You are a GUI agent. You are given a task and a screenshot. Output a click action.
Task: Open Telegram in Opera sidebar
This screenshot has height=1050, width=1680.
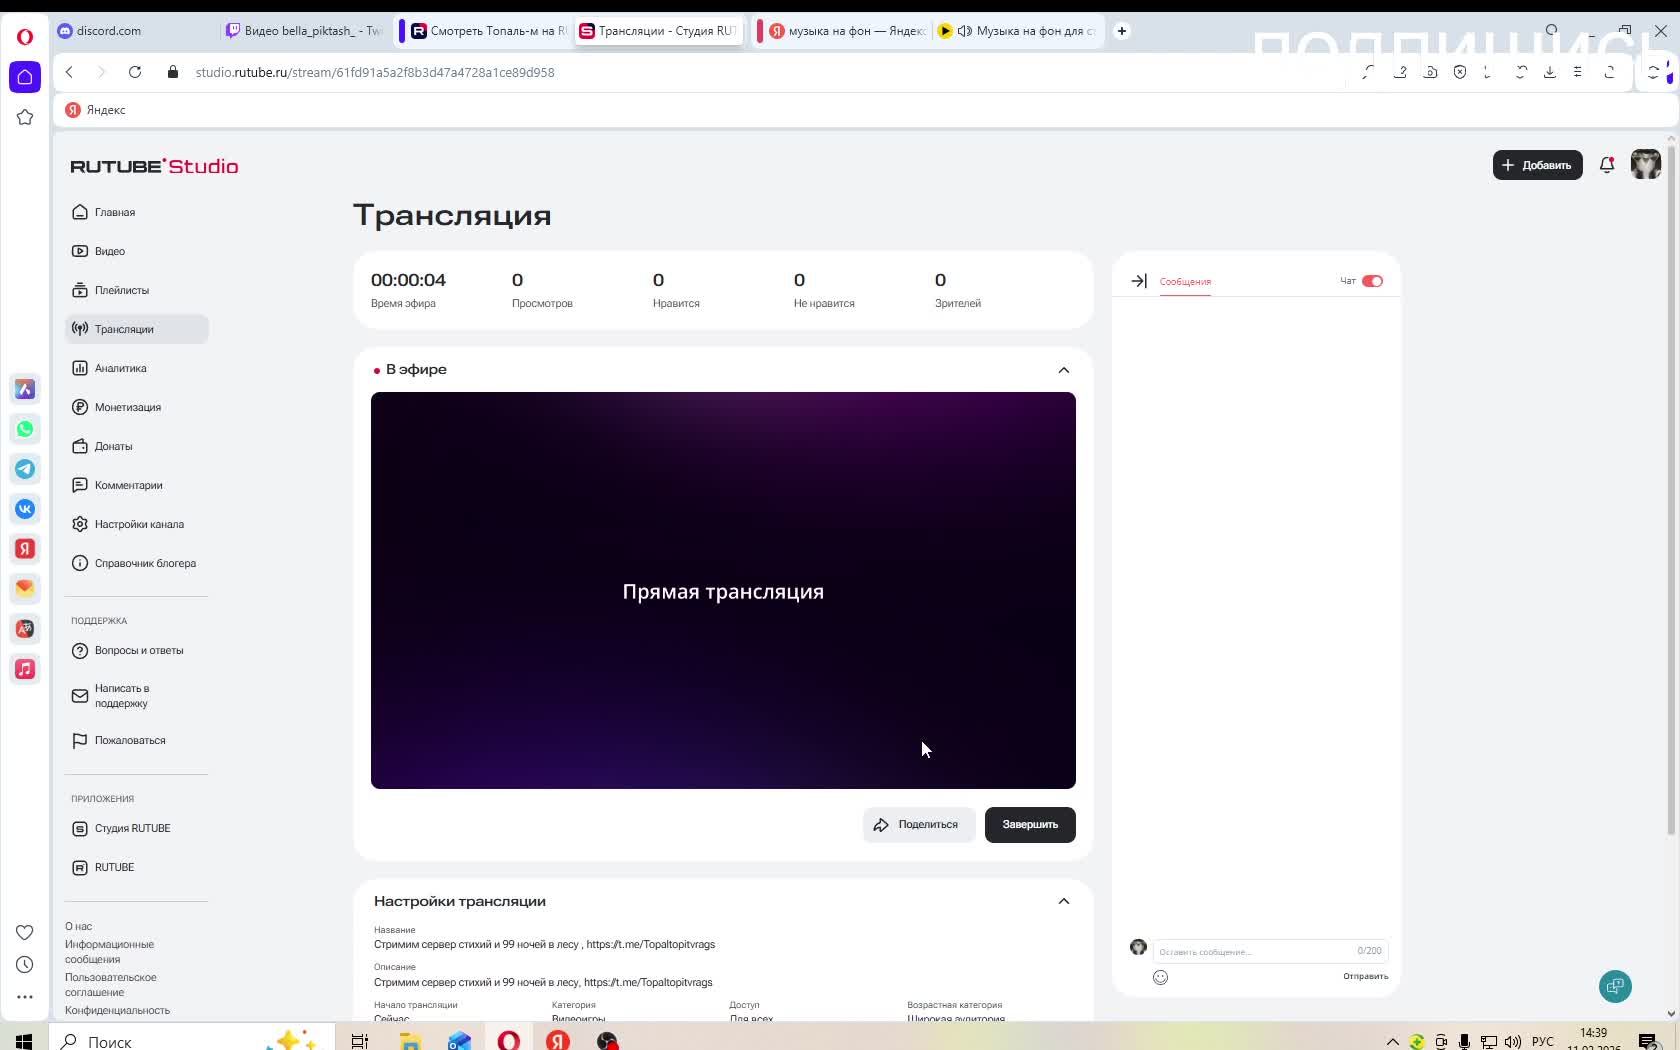click(x=25, y=469)
